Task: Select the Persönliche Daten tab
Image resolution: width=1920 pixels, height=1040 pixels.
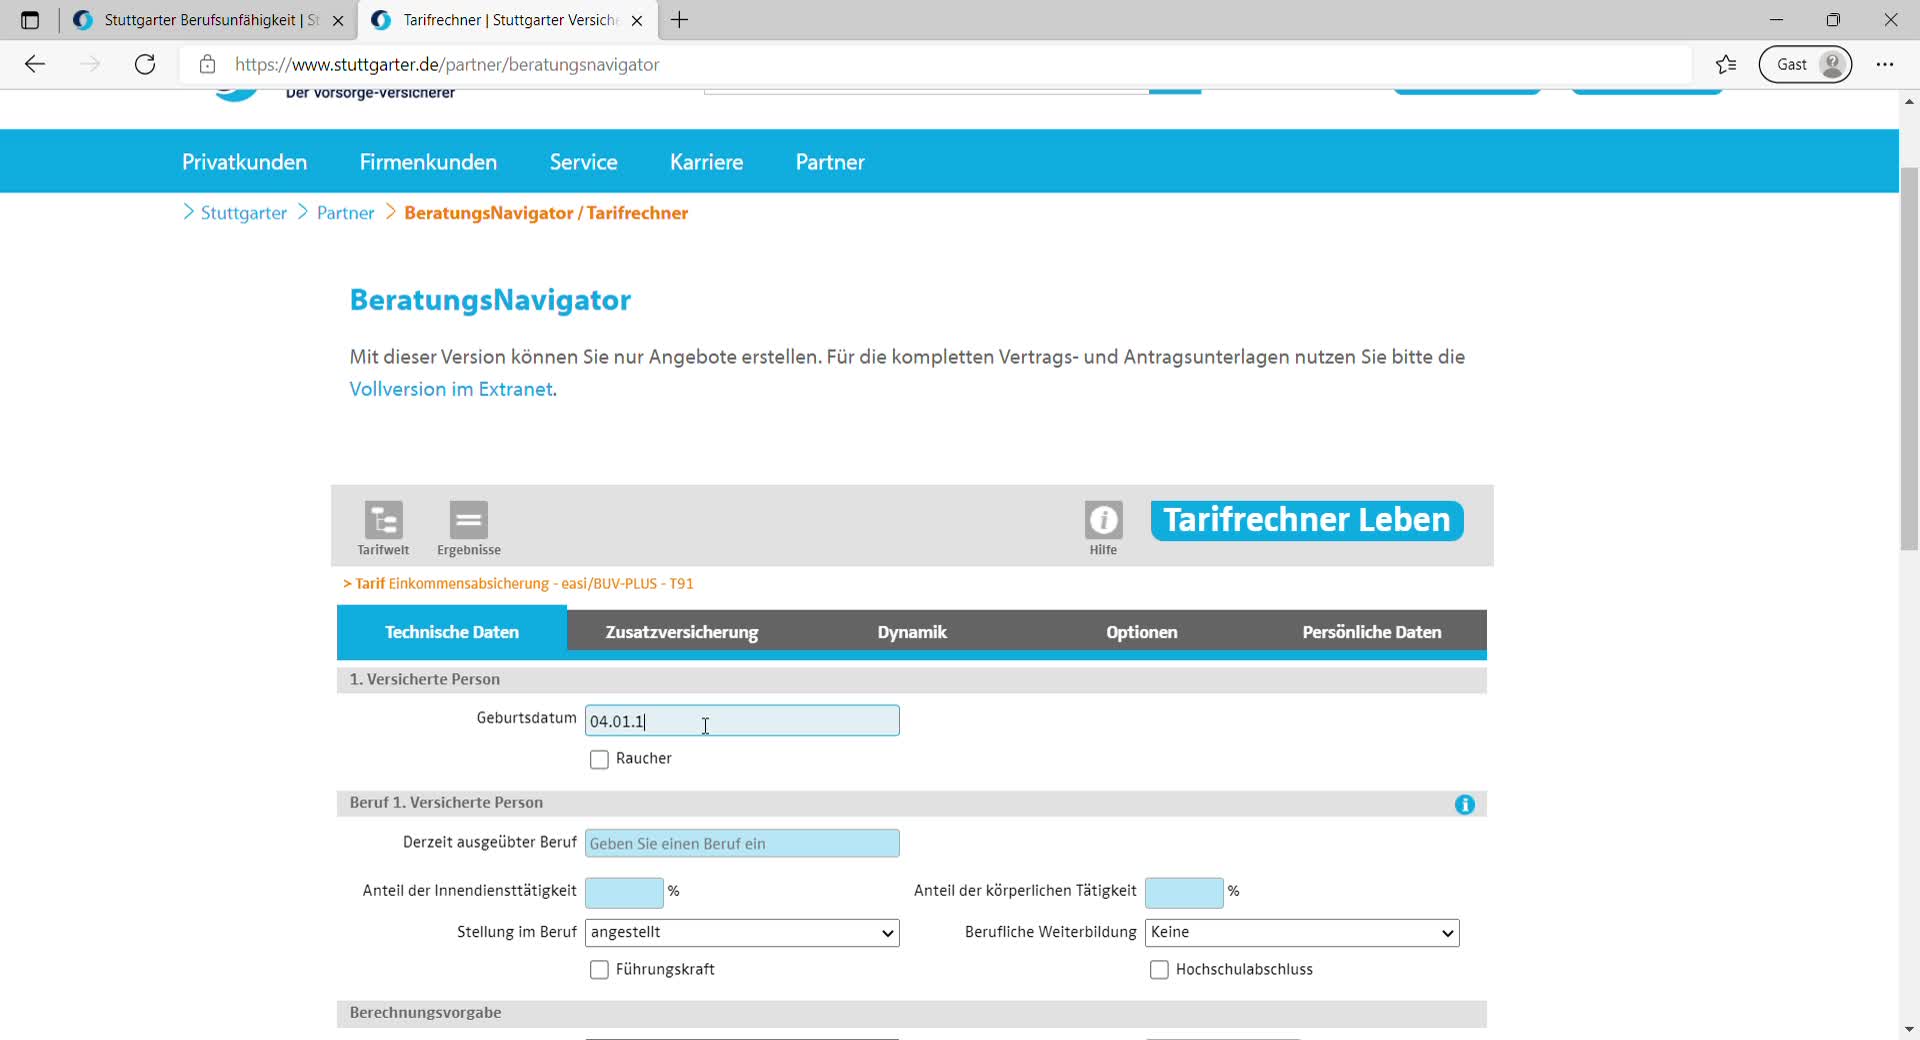Action: (1371, 632)
